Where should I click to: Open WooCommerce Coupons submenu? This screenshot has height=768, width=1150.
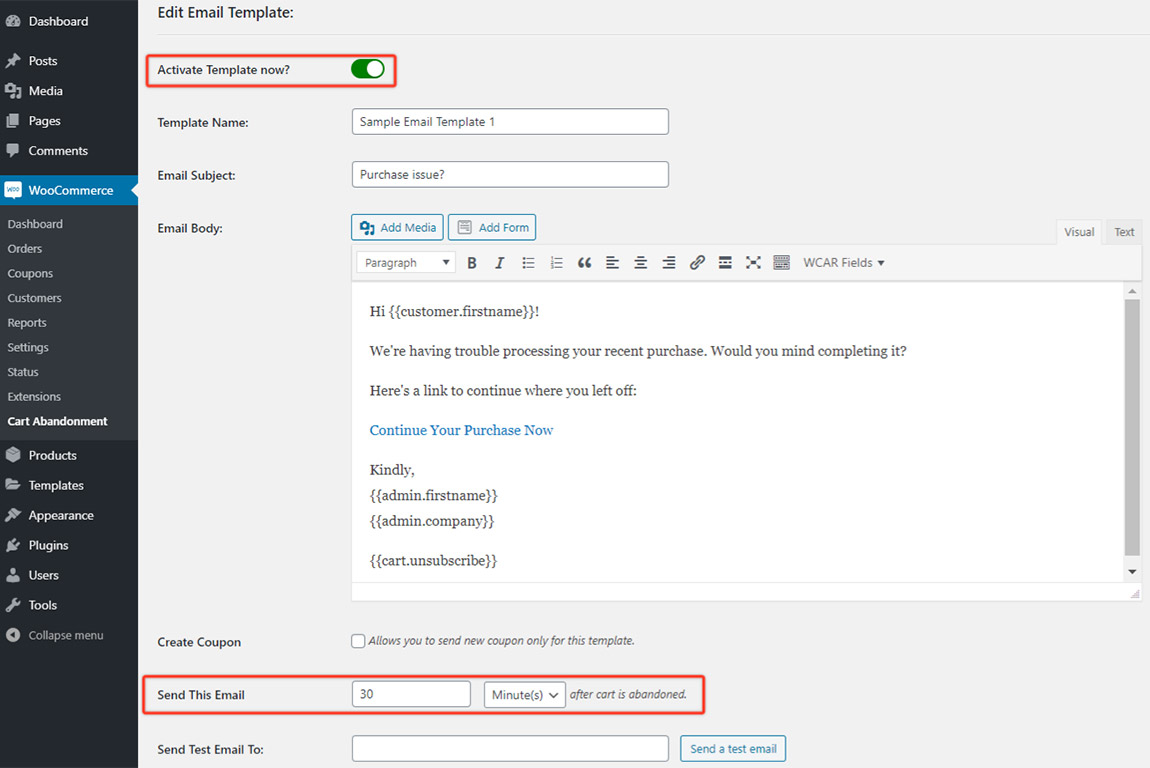point(30,274)
